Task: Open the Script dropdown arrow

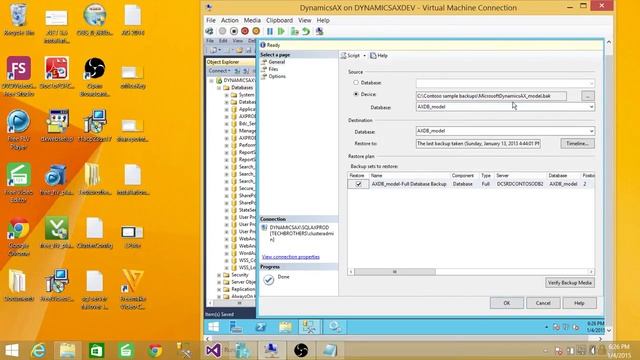Action: tap(364, 56)
